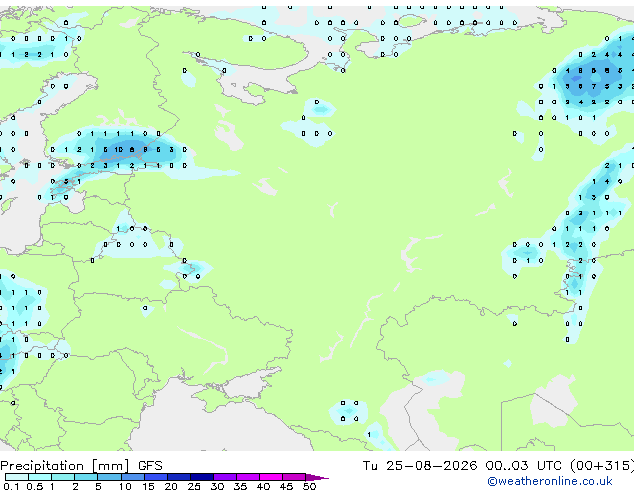
Task: Pick the 45–50 mm legend color swatch
Action: coord(294,477)
